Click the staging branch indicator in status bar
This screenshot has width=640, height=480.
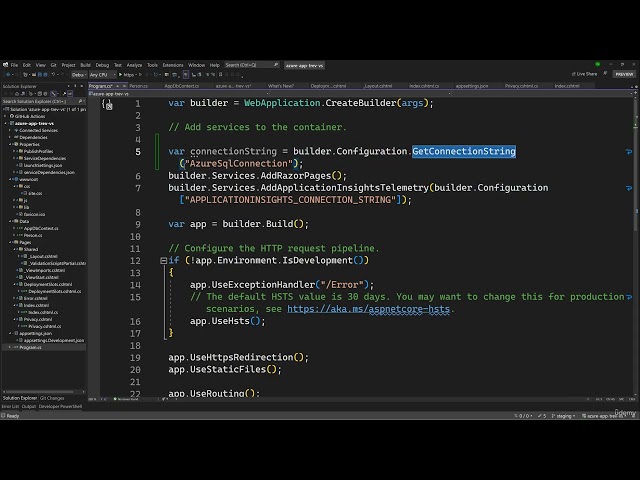click(563, 416)
